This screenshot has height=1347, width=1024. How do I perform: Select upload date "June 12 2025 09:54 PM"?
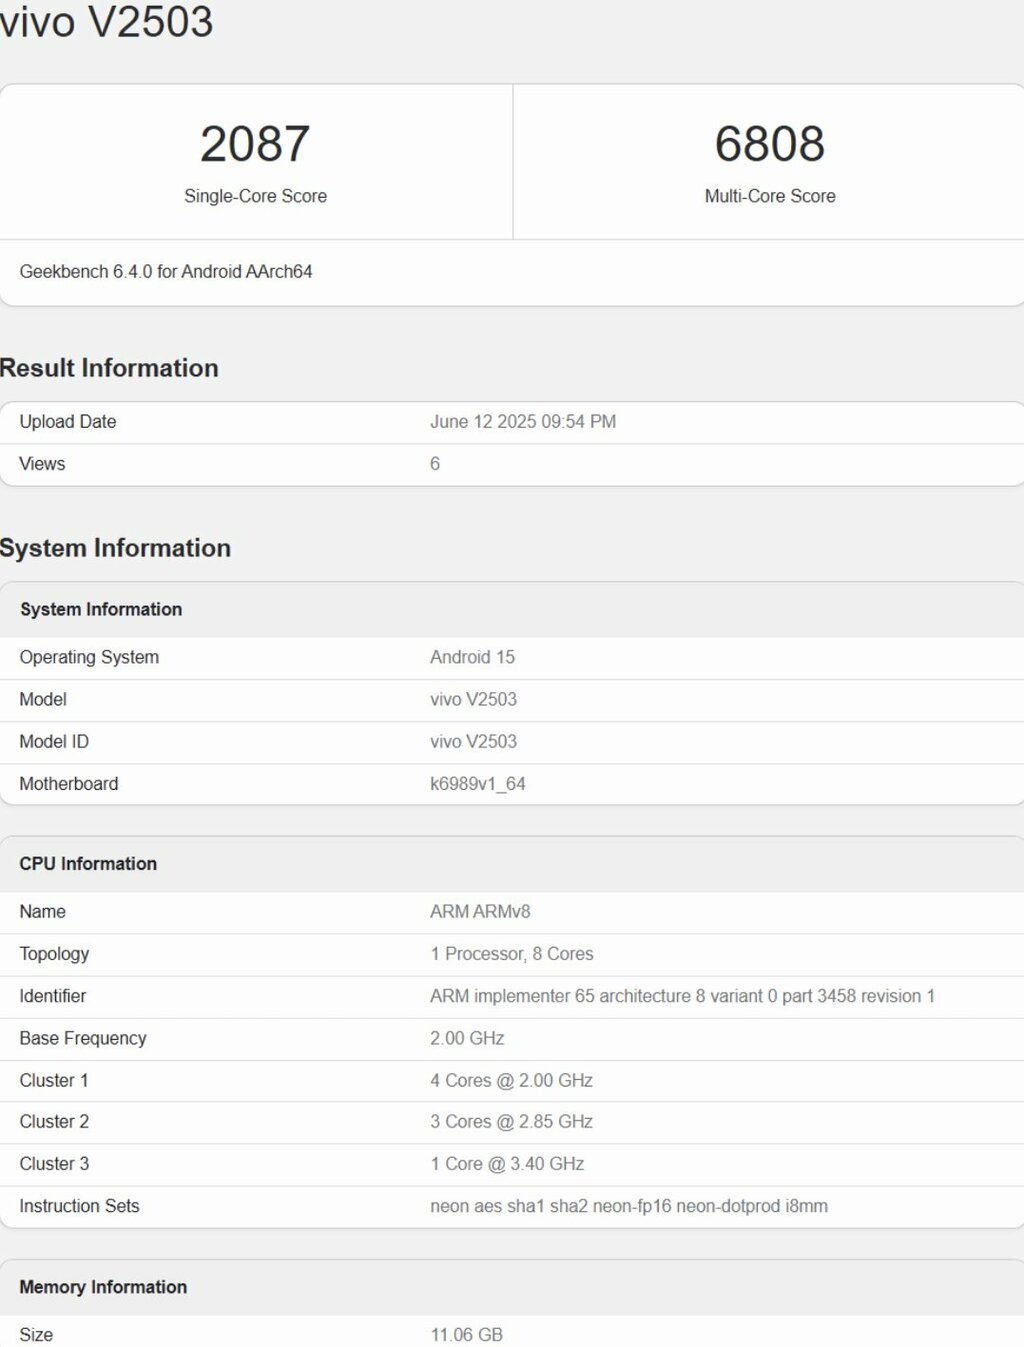coord(523,422)
